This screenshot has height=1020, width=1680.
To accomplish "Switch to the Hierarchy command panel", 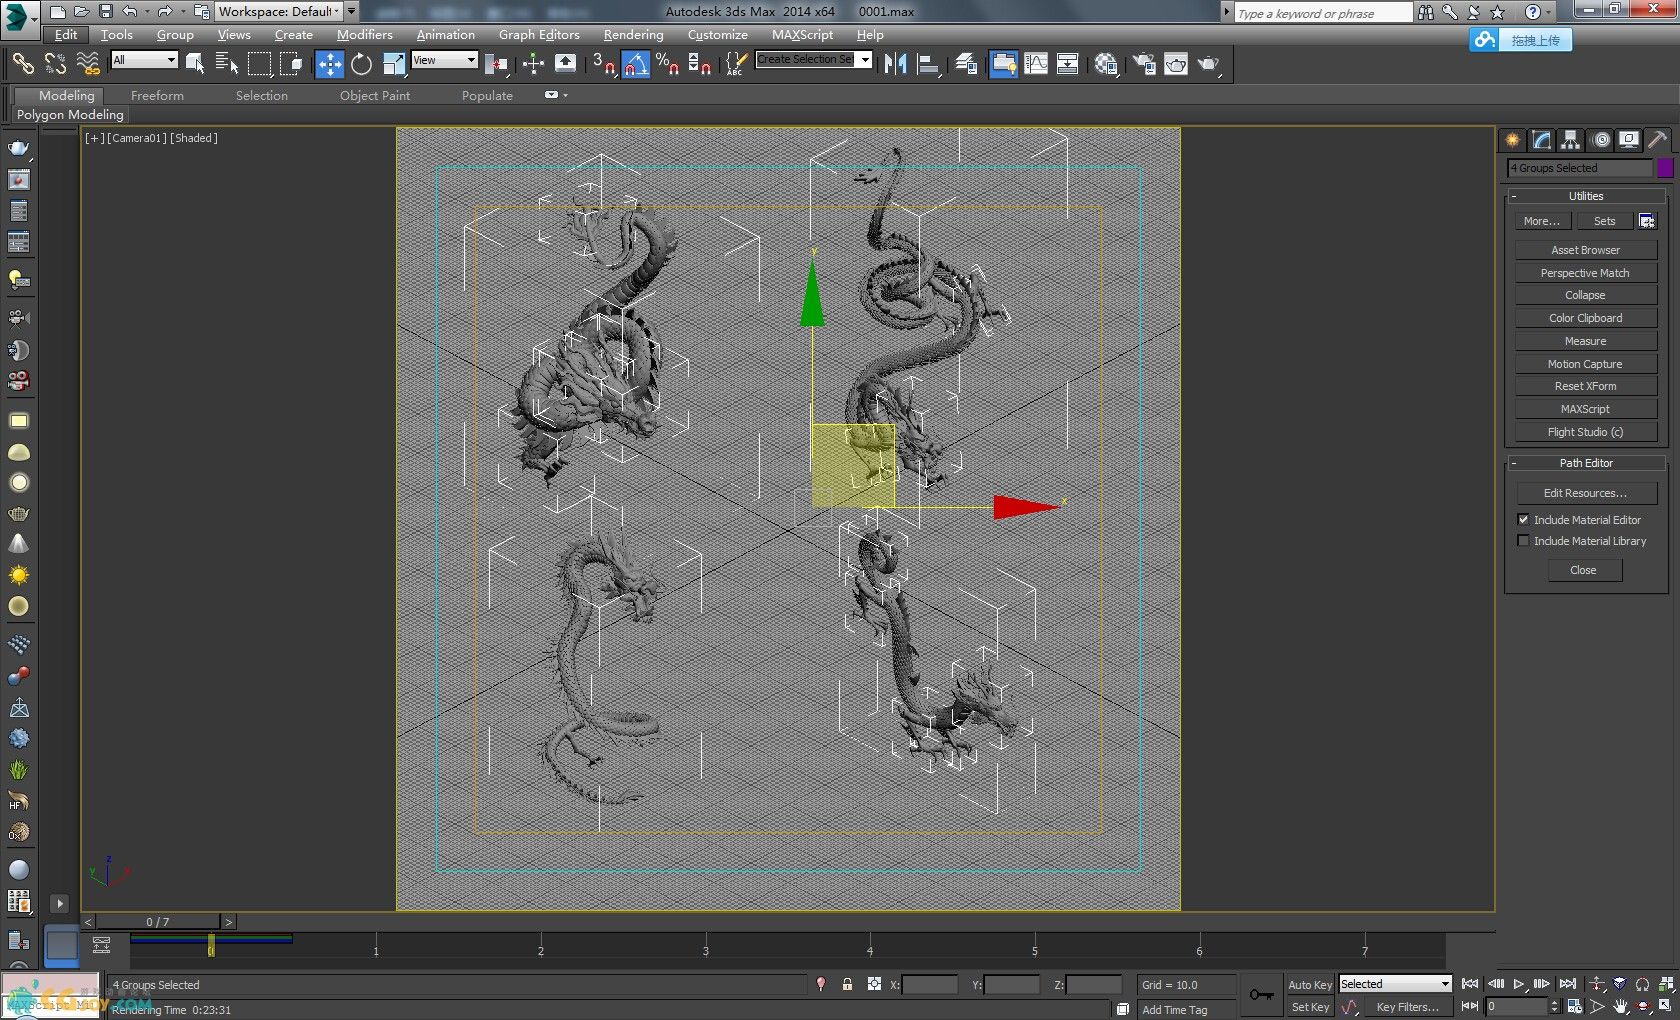I will click(x=1570, y=140).
